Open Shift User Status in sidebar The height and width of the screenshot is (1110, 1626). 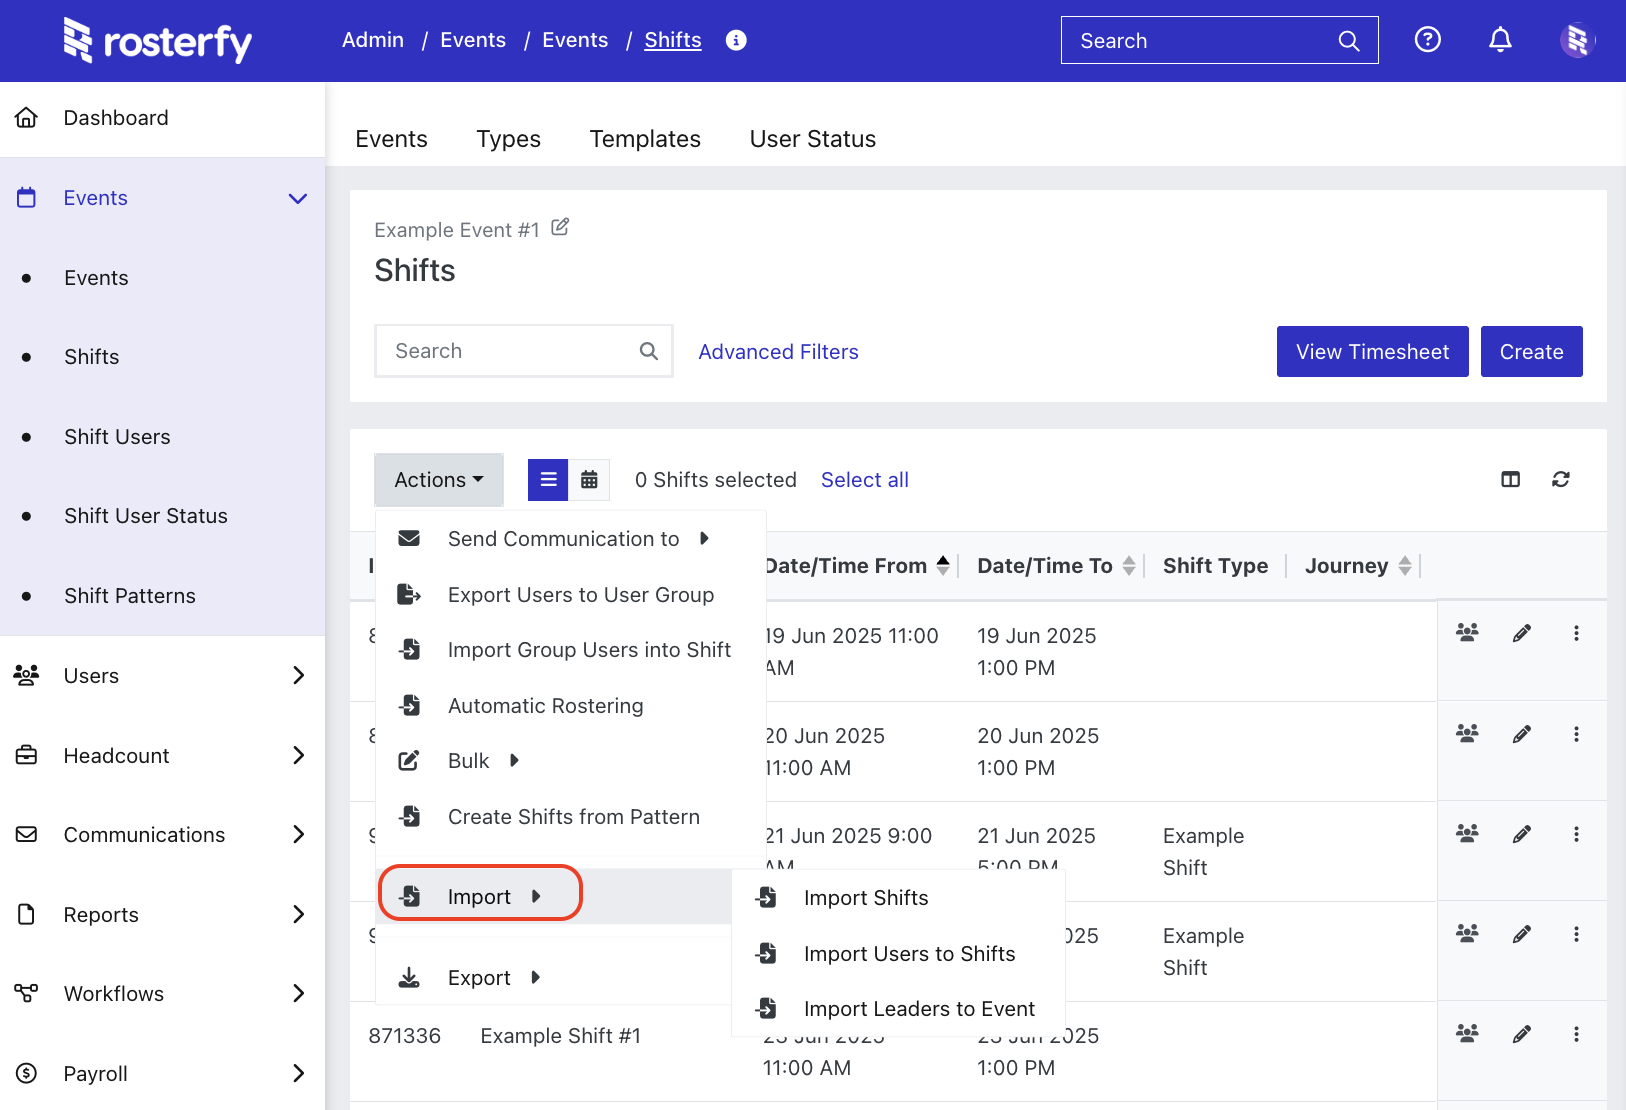146,516
